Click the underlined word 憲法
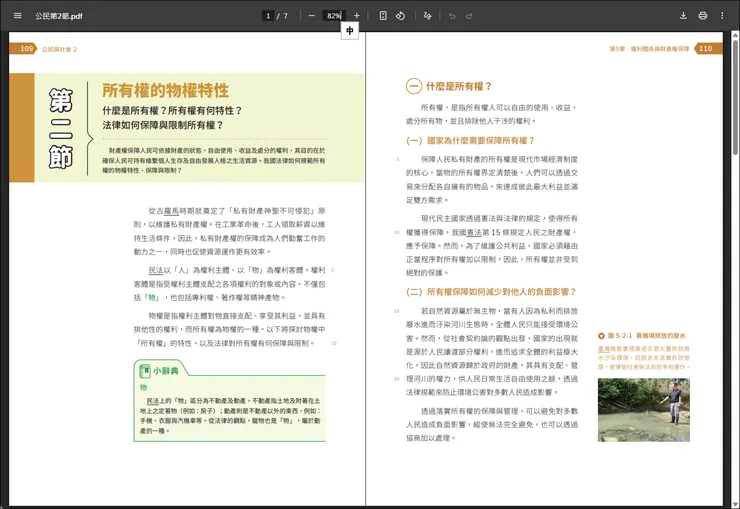The image size is (740, 509). click(474, 233)
